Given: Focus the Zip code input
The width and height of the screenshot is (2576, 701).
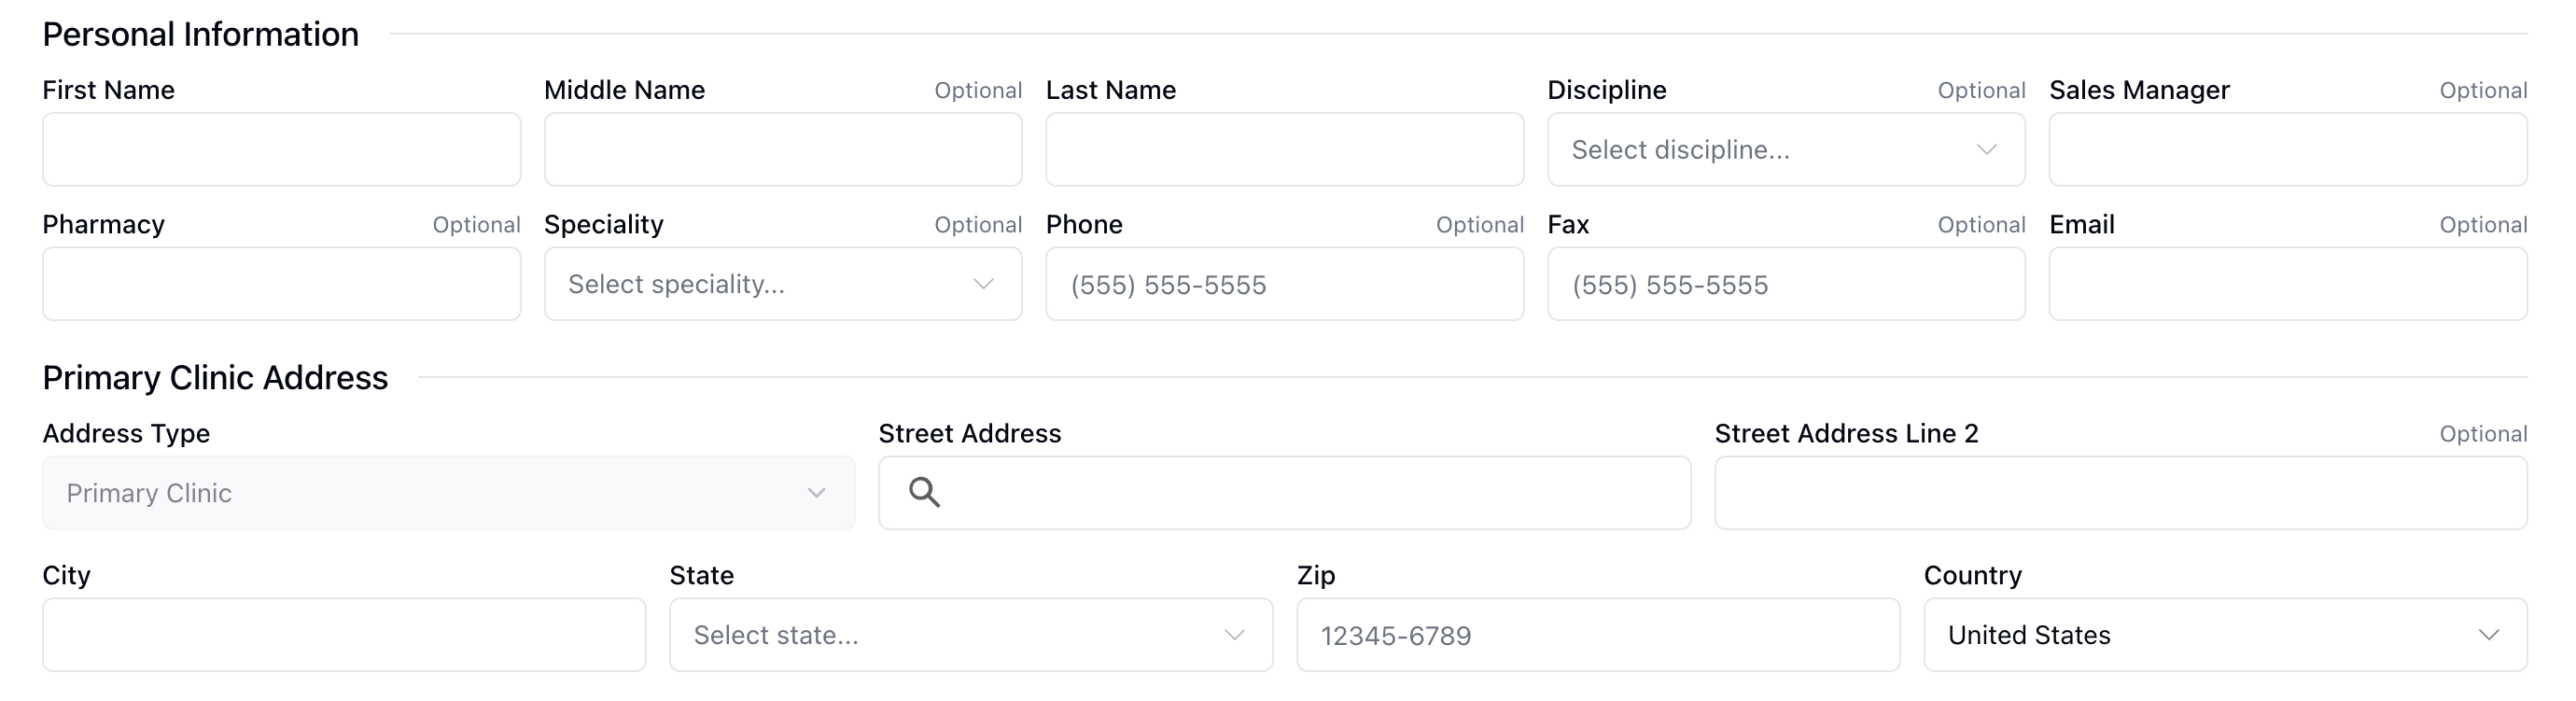Looking at the screenshot, I should coord(1597,635).
